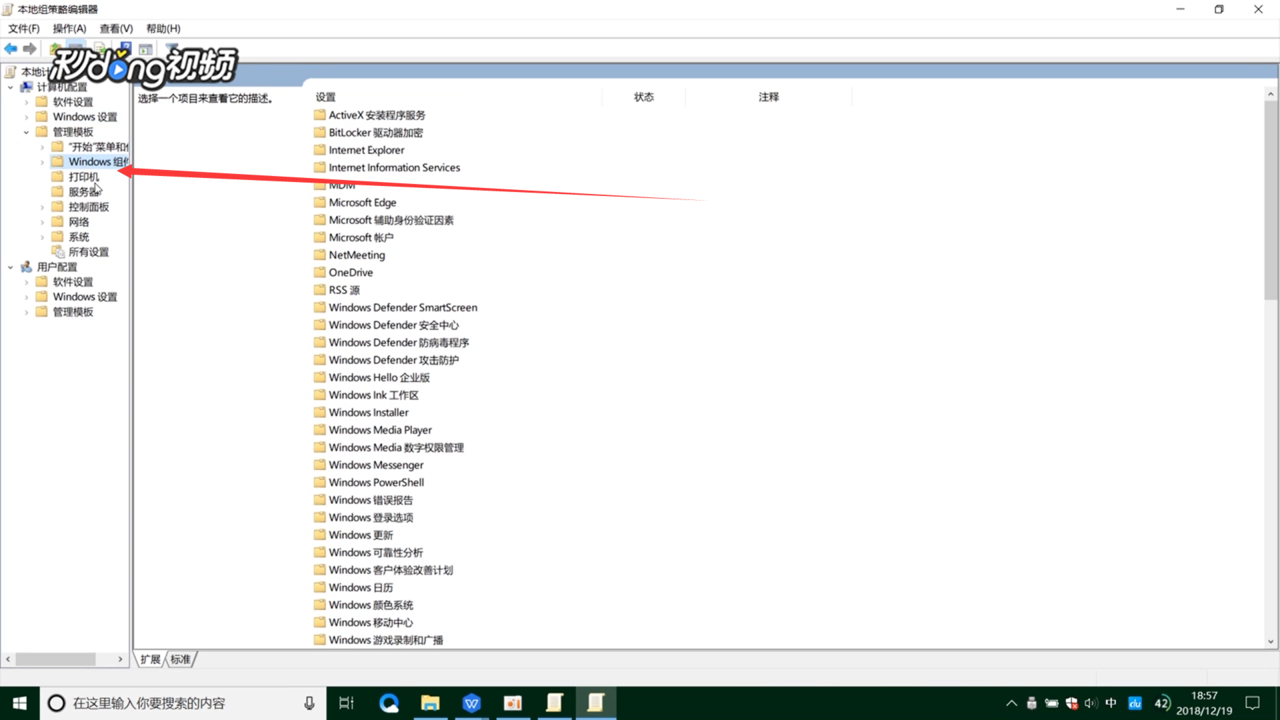Click the list's vertical scrollbar up arrow
Image resolution: width=1280 pixels, height=720 pixels.
click(1272, 92)
